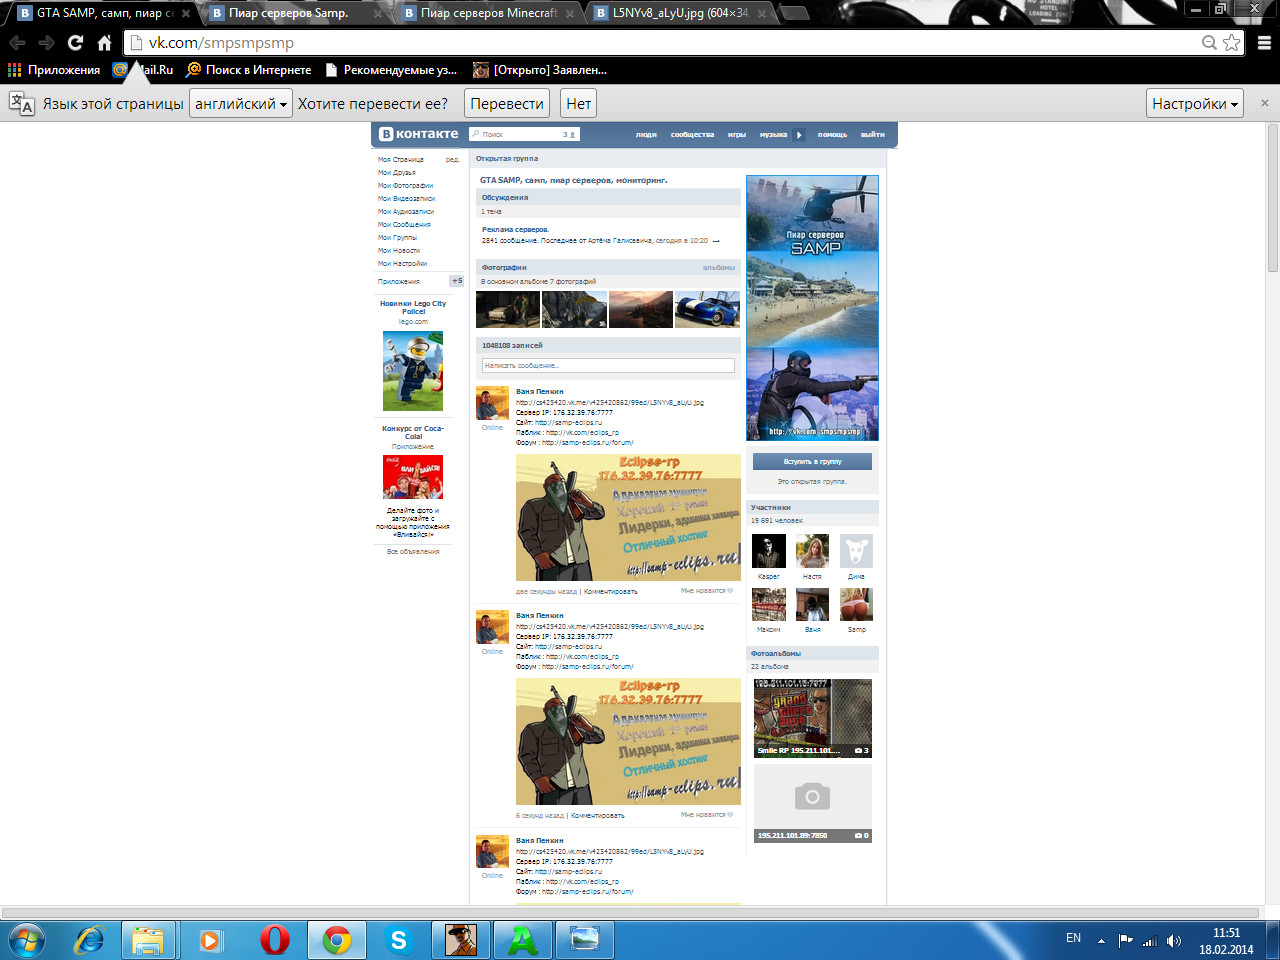Go back with the browser back arrow
1280x960 pixels.
[17, 43]
